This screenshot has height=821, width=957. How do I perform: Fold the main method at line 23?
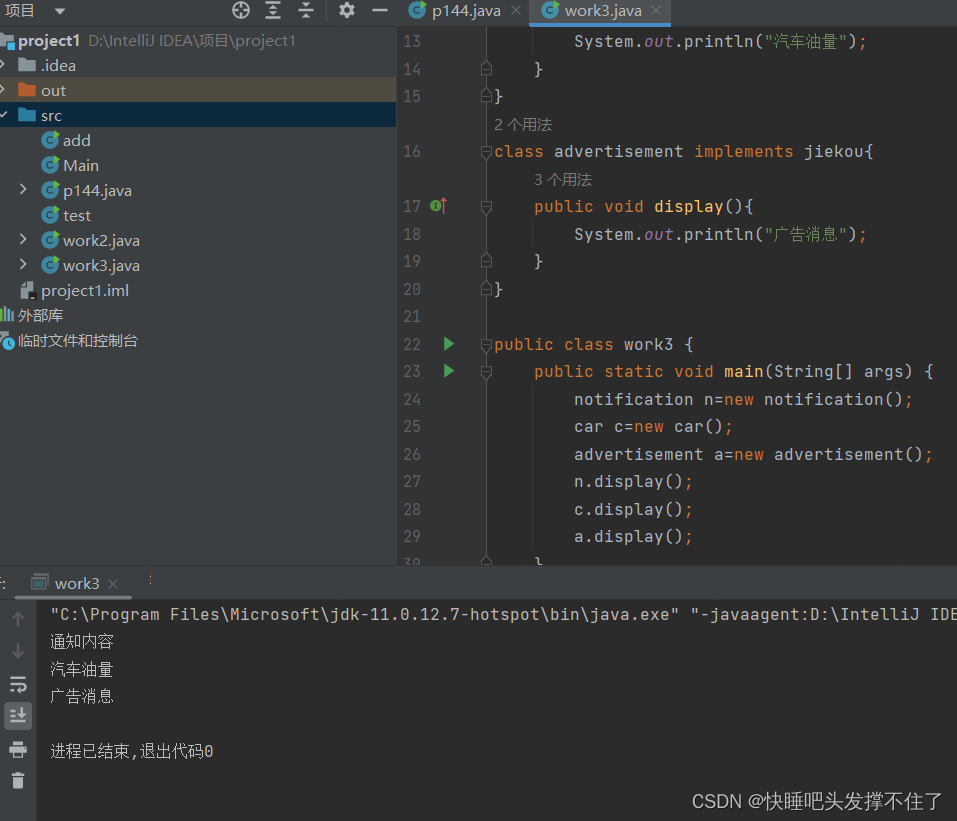click(486, 372)
